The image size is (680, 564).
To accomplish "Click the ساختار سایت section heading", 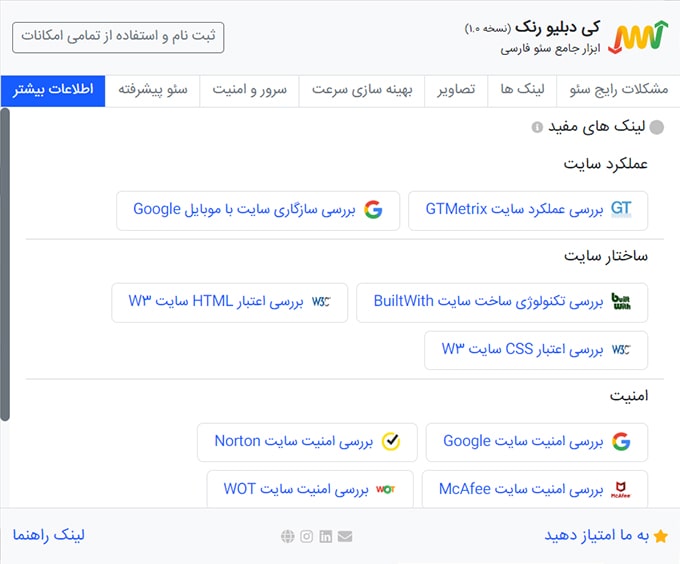I will pos(606,256).
